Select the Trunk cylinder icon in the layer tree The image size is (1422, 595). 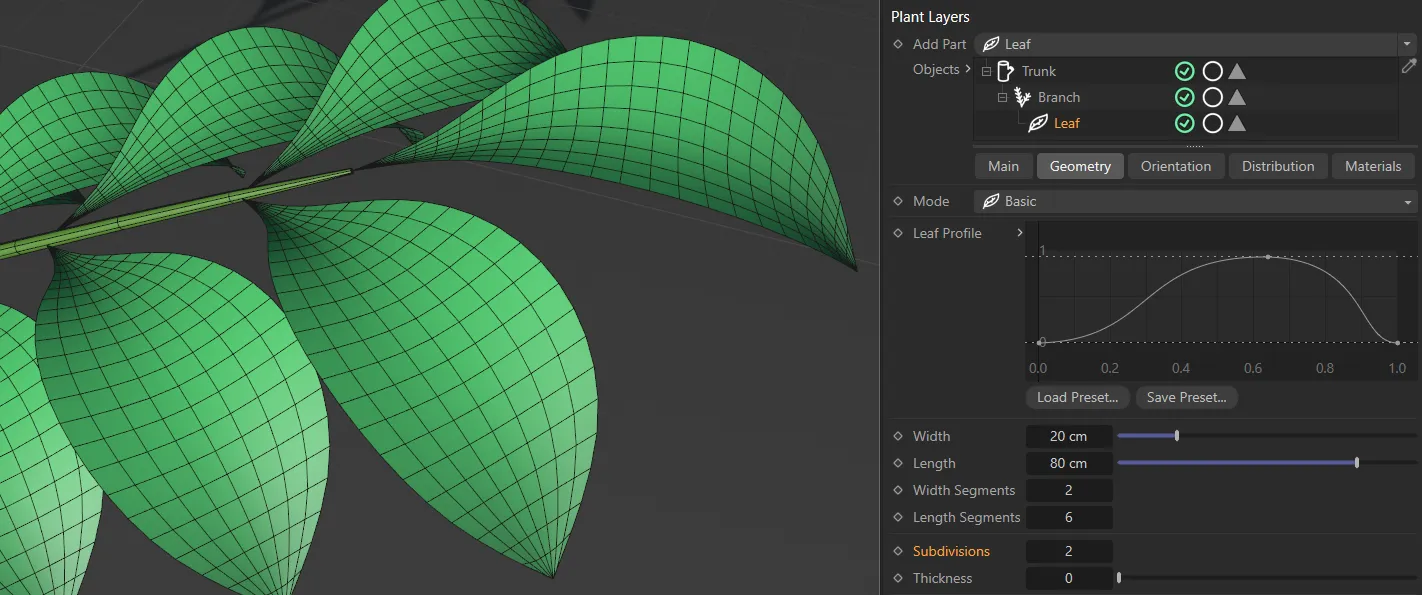[1002, 70]
